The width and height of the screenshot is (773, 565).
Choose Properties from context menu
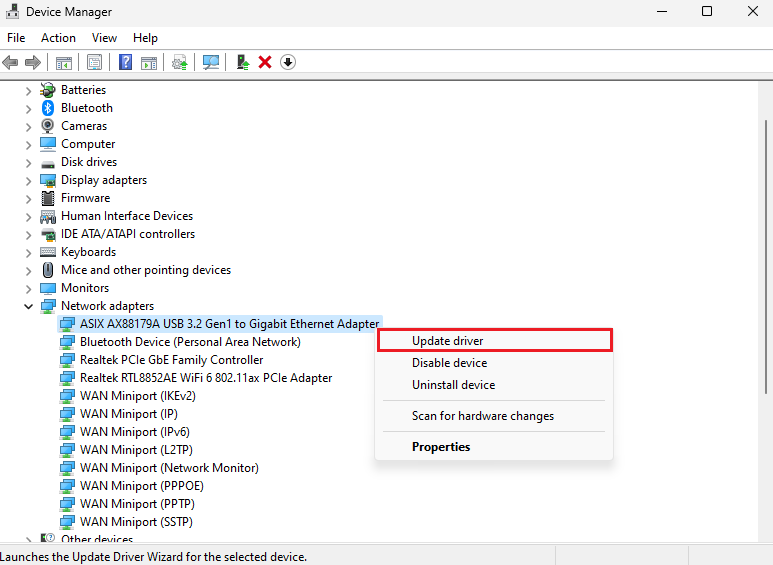click(495, 447)
